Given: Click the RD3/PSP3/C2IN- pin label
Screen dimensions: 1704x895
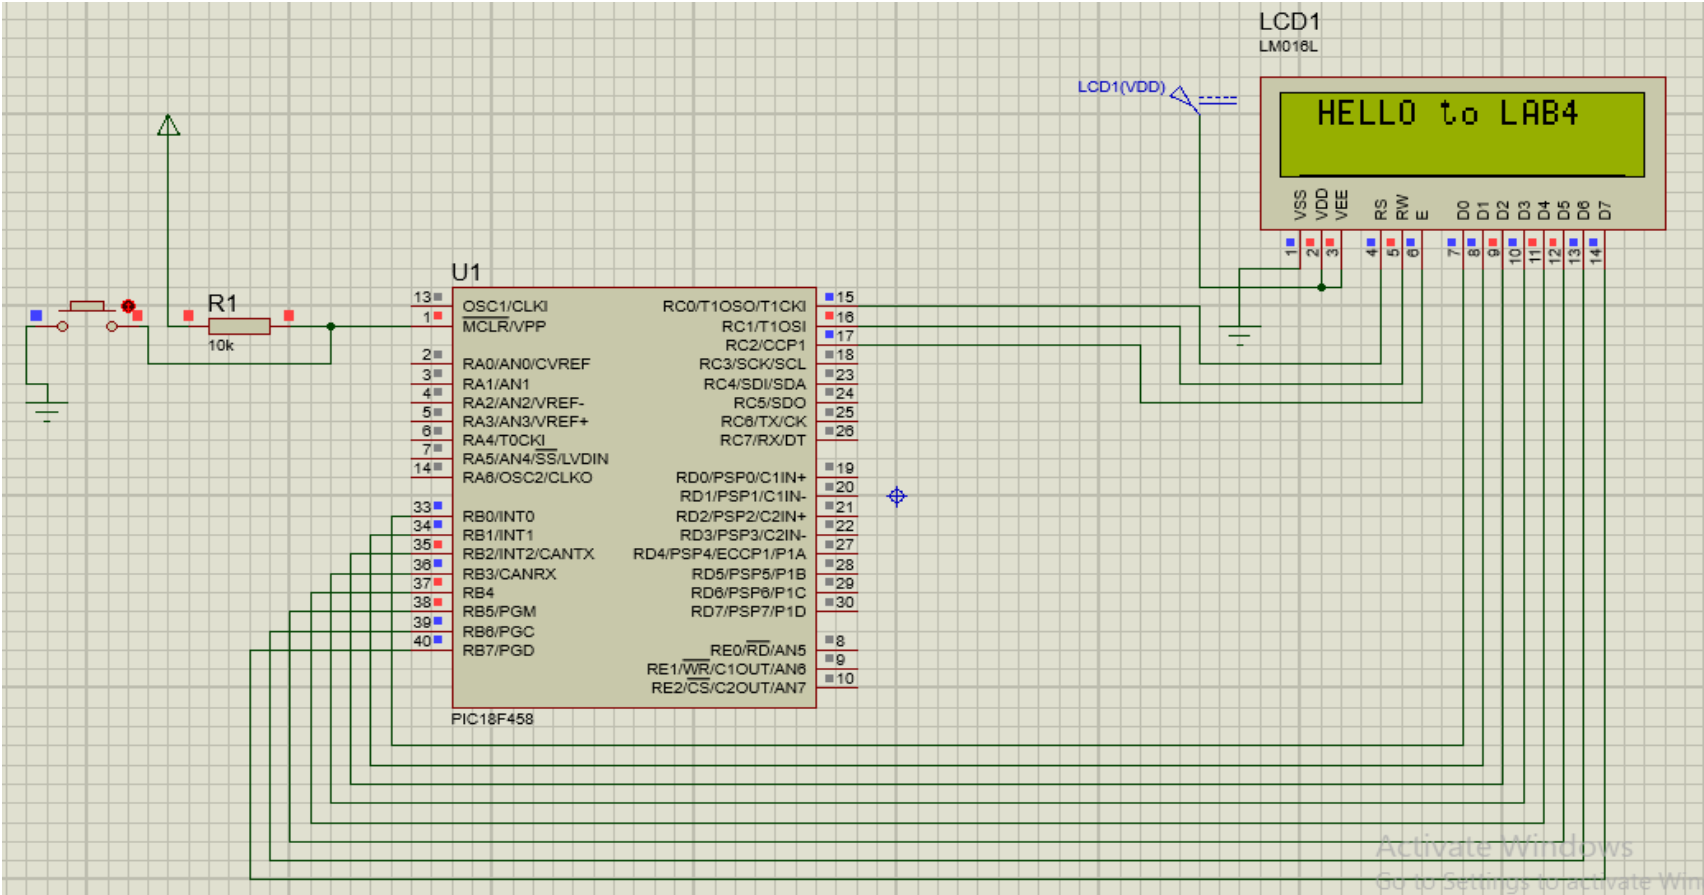Looking at the screenshot, I should point(743,536).
